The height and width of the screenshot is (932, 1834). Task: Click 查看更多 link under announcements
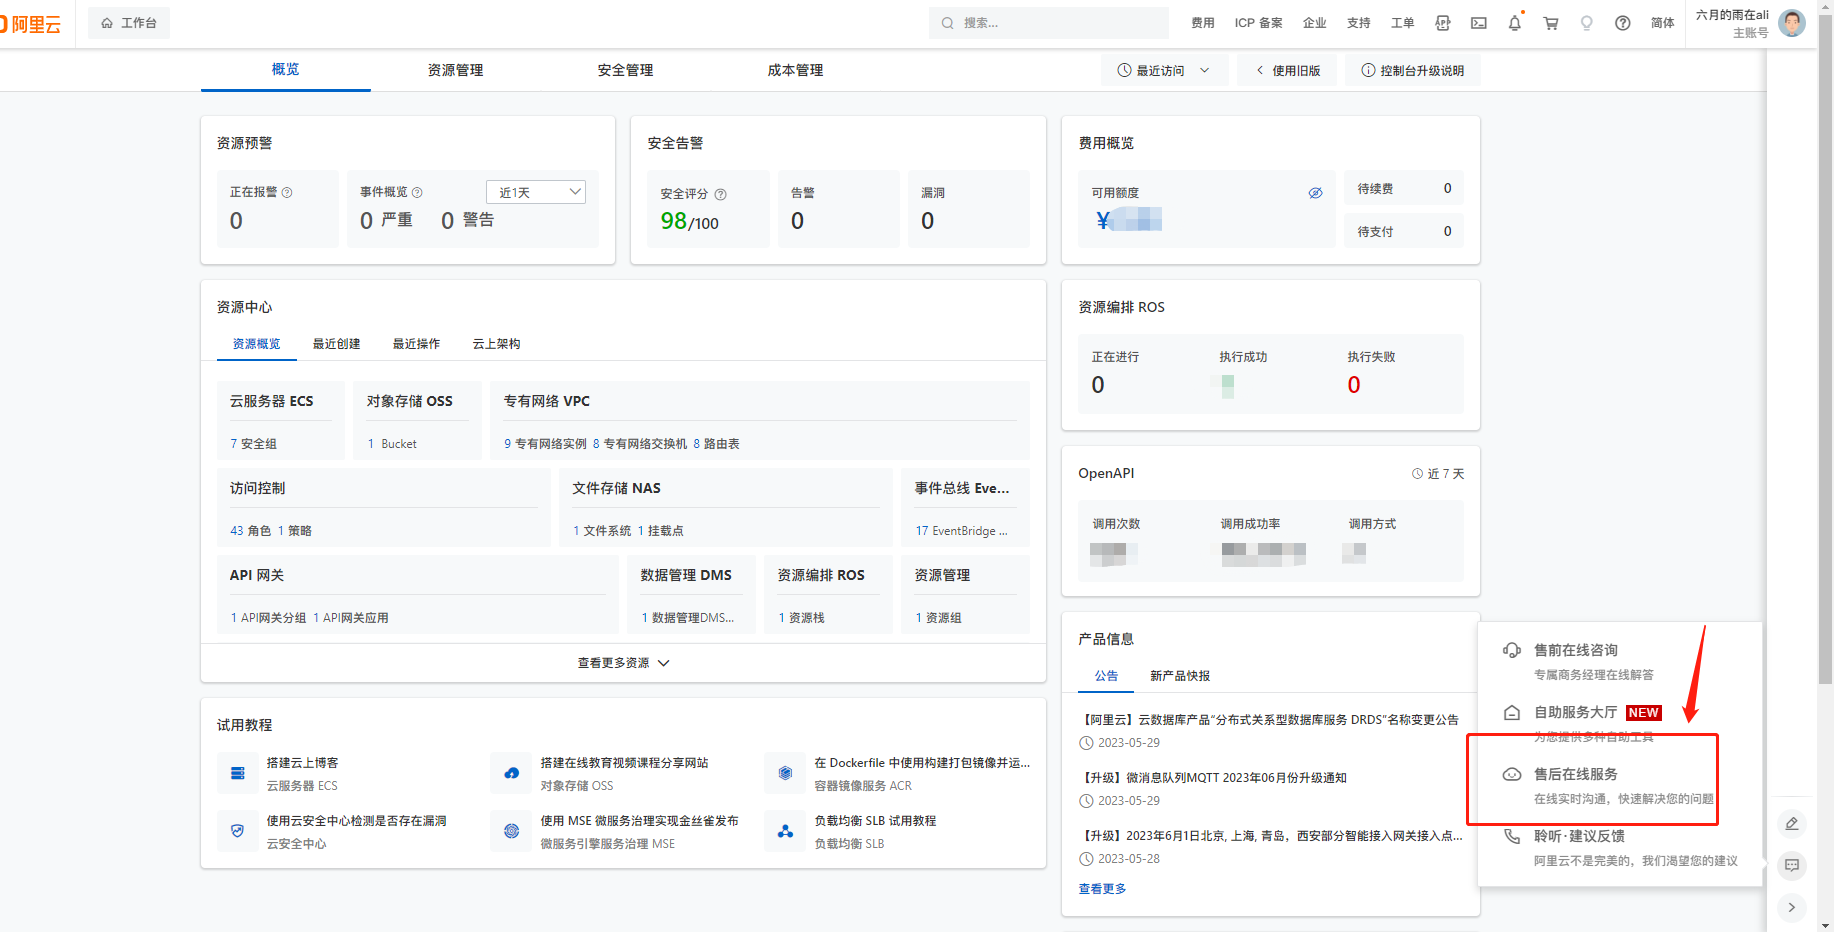coord(1102,889)
